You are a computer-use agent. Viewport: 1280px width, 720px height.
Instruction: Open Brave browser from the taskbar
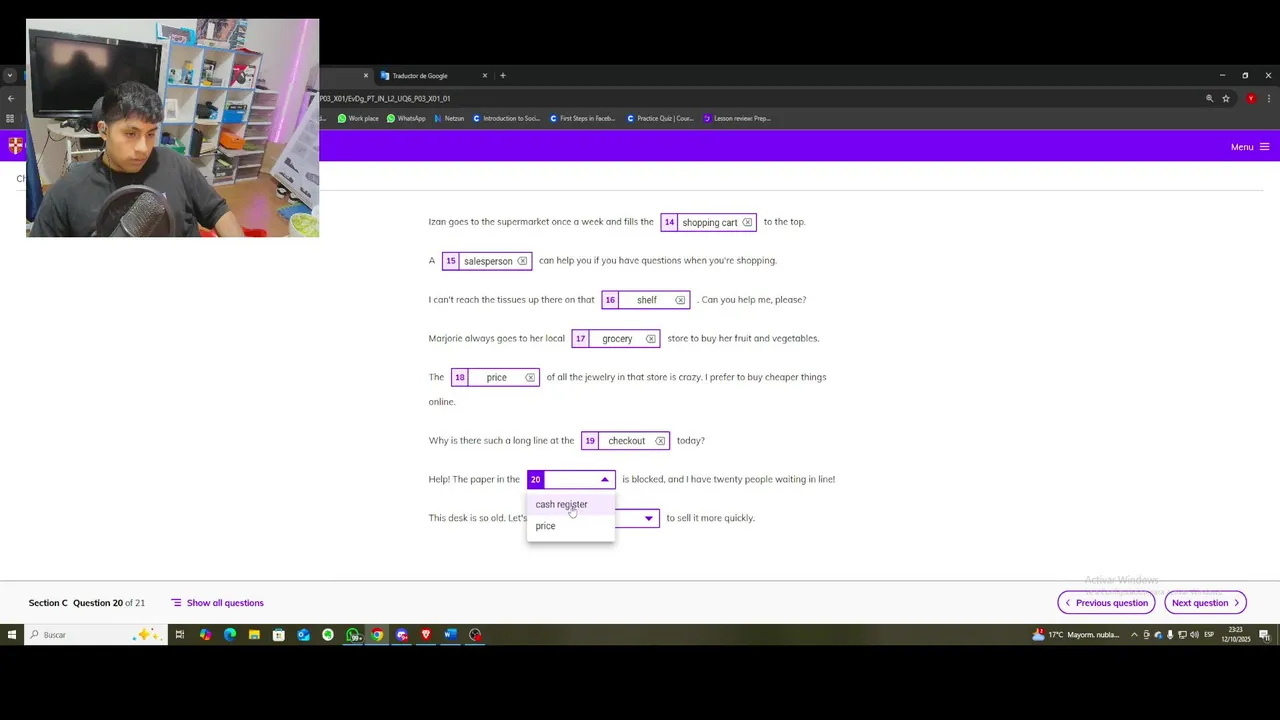click(x=426, y=635)
